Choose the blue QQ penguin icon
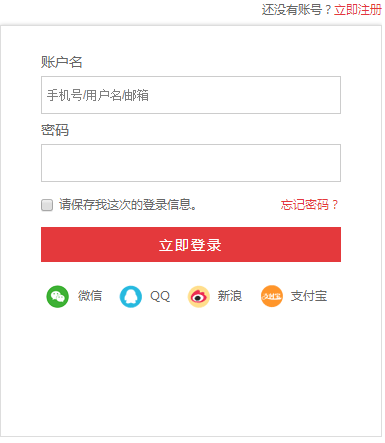 tap(131, 296)
